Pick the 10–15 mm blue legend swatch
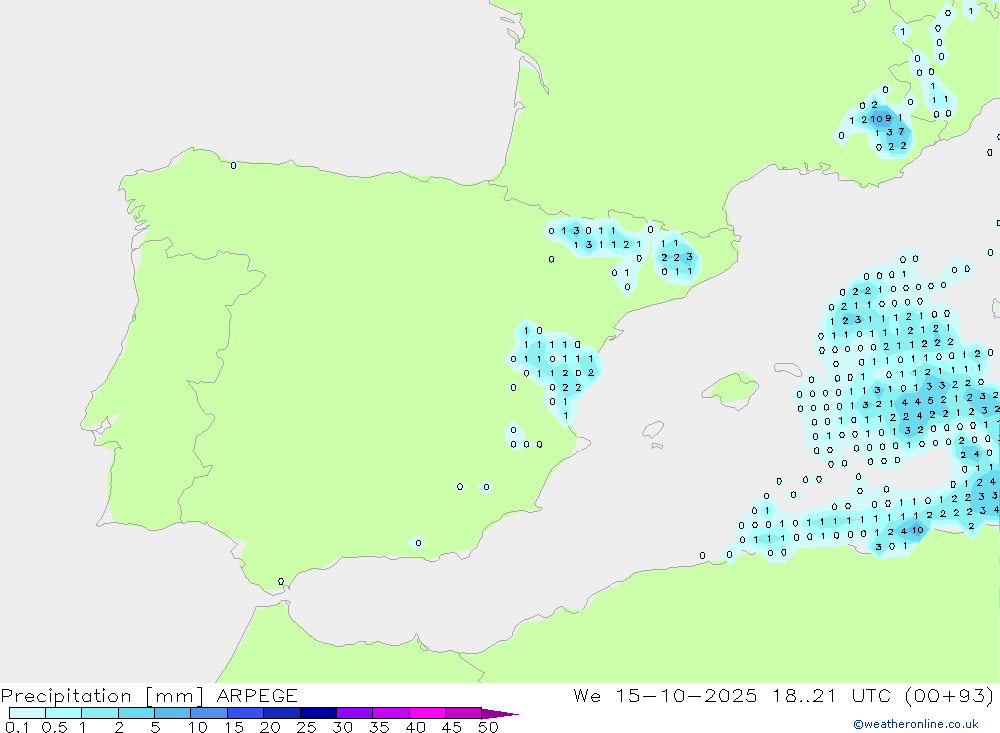The image size is (1000, 733). [209, 713]
